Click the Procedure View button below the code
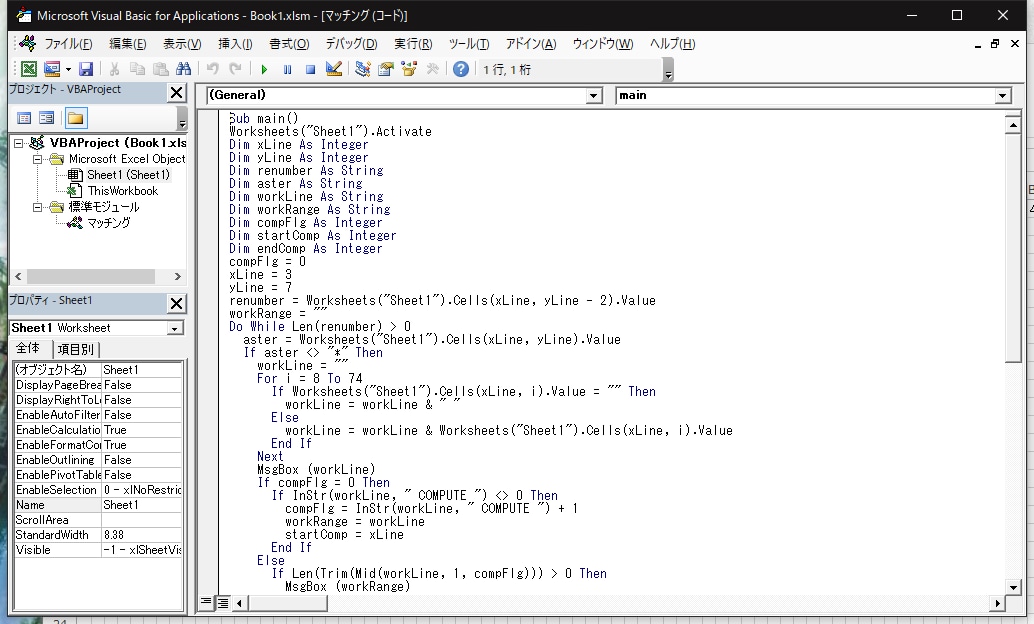Image resolution: width=1034 pixels, height=624 pixels. point(206,602)
